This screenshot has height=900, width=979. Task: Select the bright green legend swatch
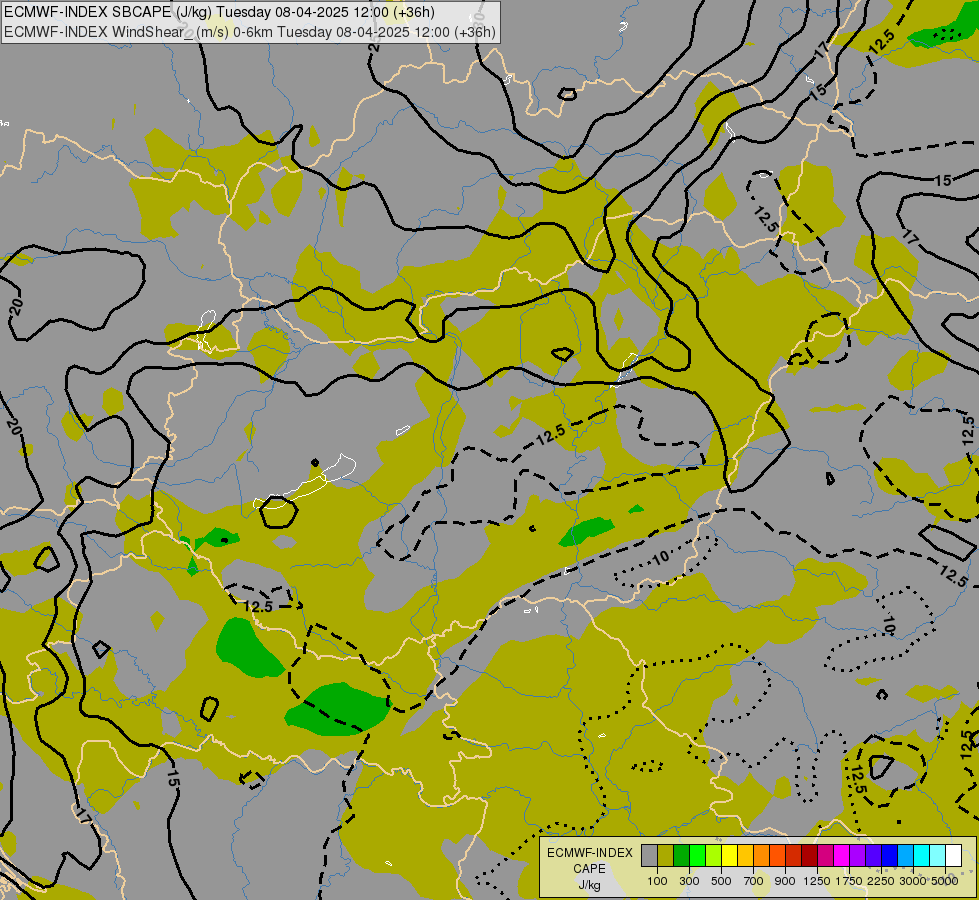pyautogui.click(x=697, y=856)
